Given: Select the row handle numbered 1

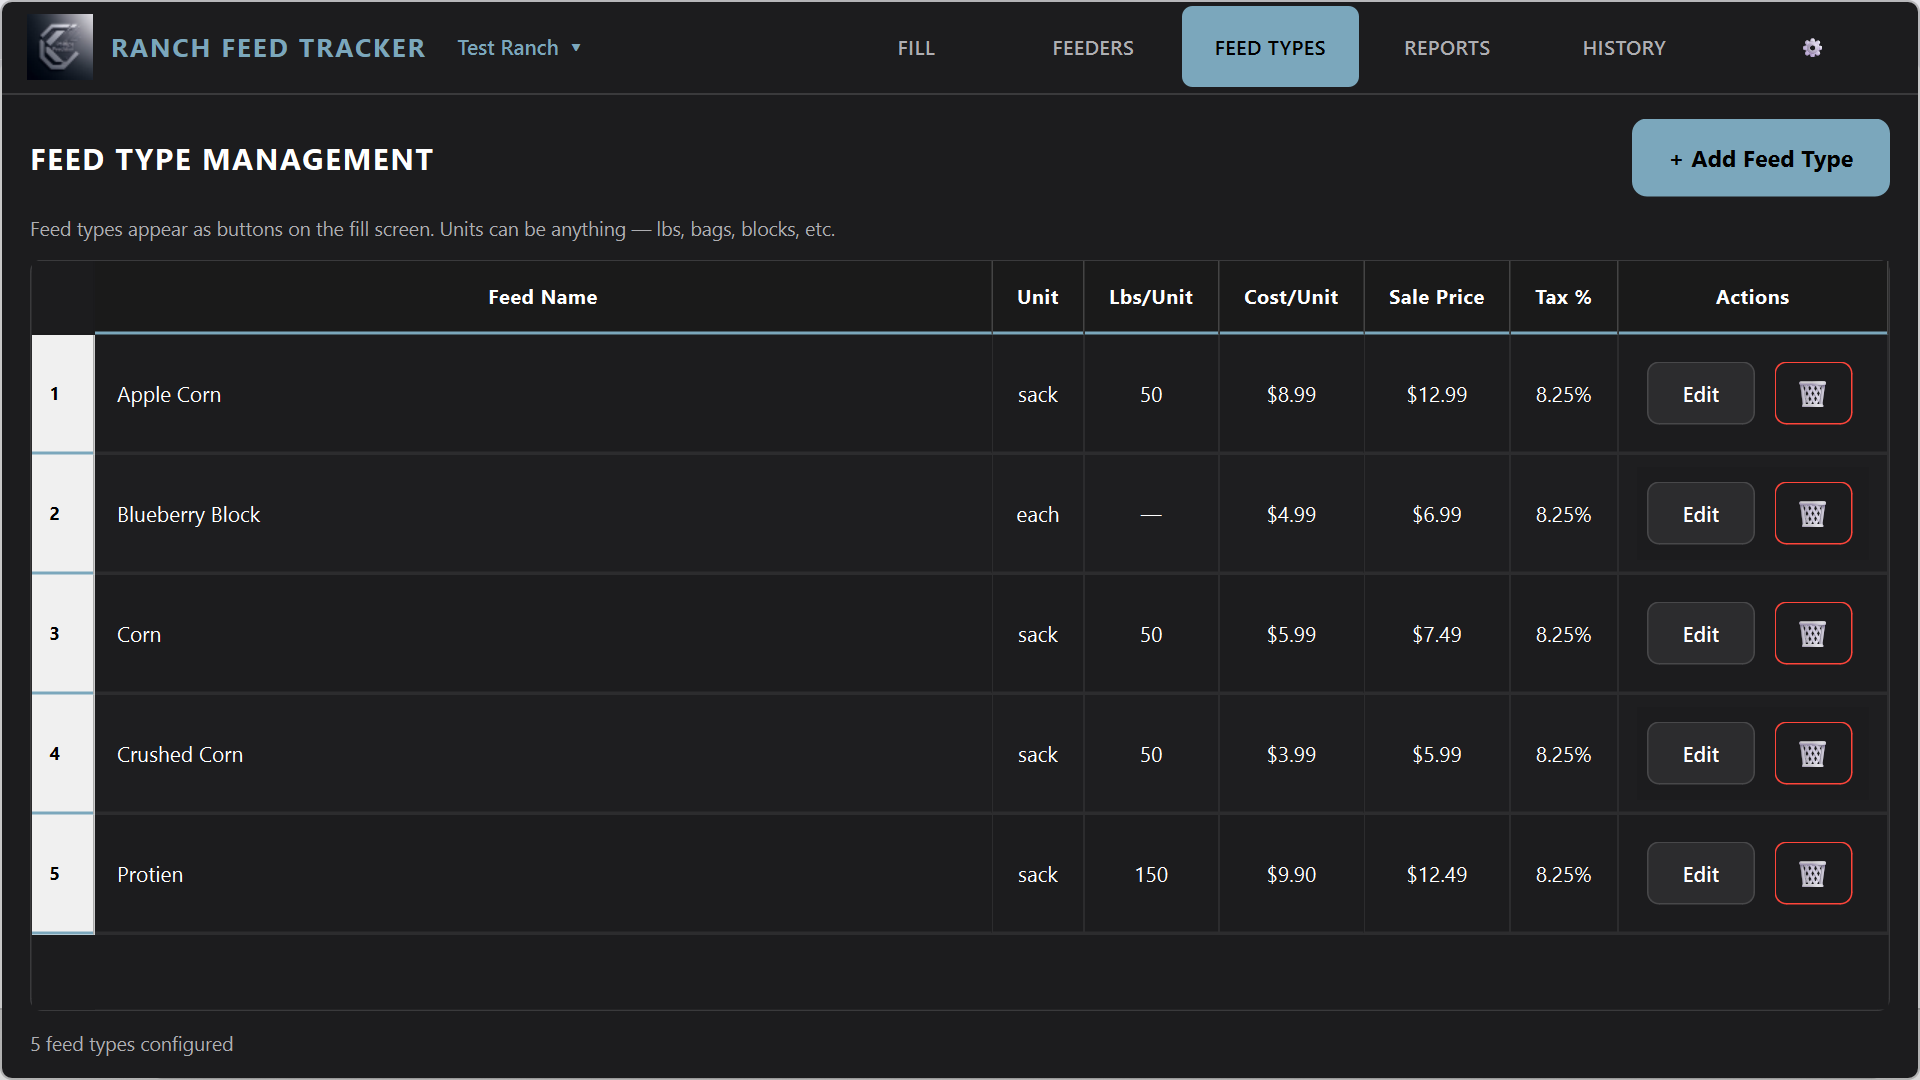Looking at the screenshot, I should tap(62, 393).
